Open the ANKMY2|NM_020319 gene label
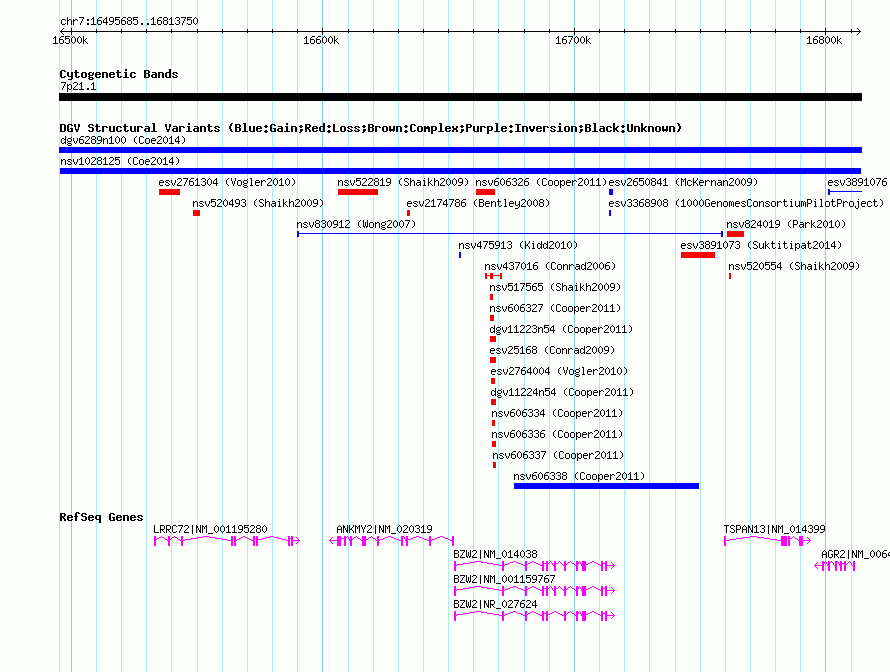 click(384, 529)
